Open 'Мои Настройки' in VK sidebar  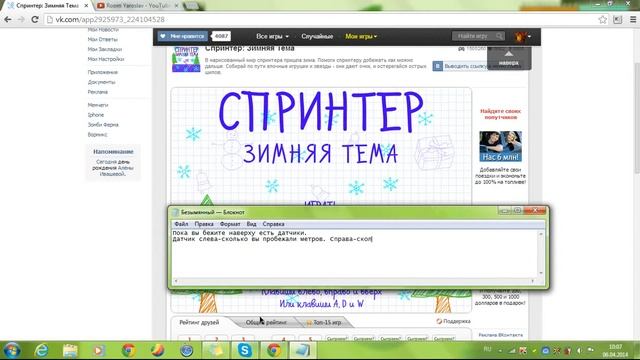[106, 59]
